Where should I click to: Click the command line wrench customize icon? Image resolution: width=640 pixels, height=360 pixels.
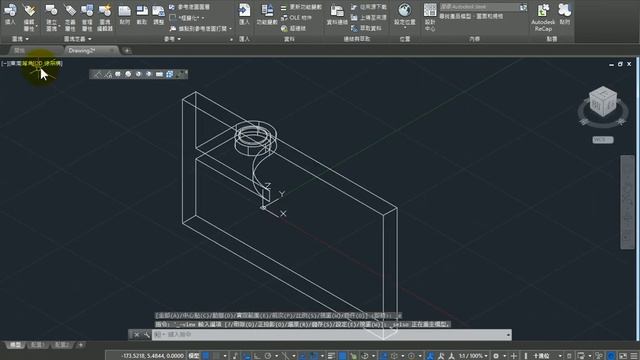click(147, 335)
